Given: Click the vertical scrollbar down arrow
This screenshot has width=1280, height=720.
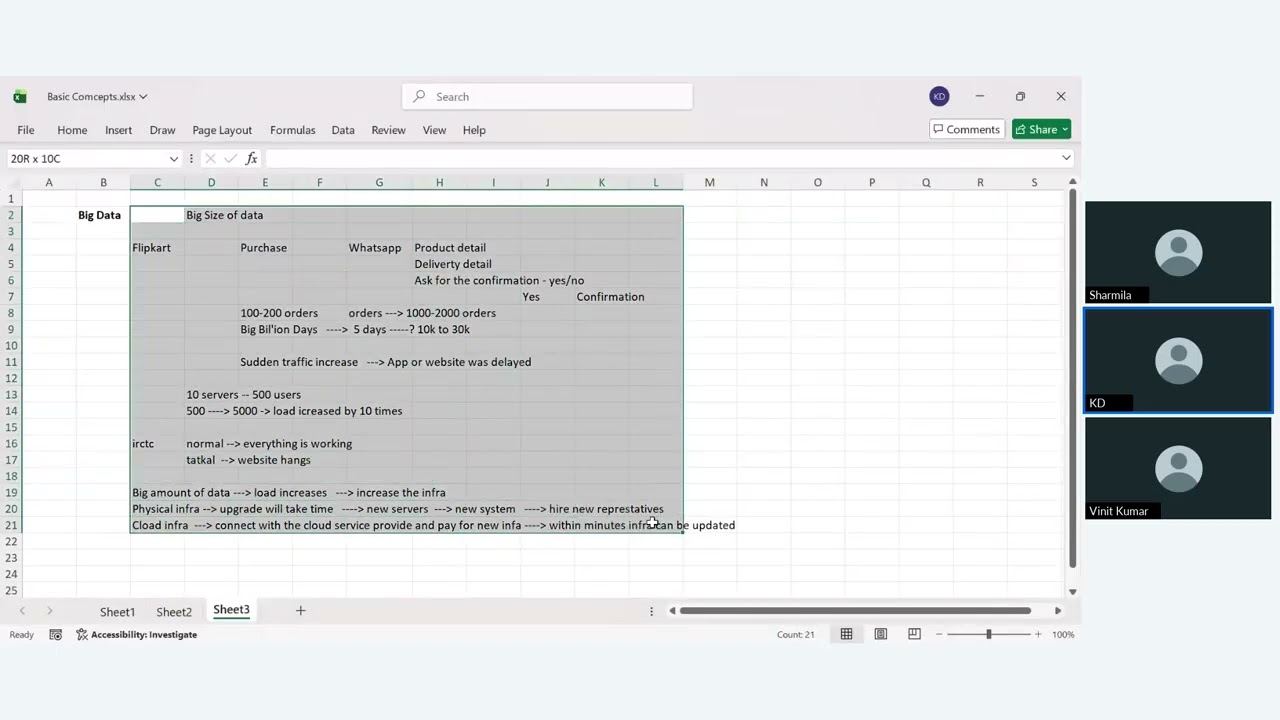Looking at the screenshot, I should tap(1072, 592).
